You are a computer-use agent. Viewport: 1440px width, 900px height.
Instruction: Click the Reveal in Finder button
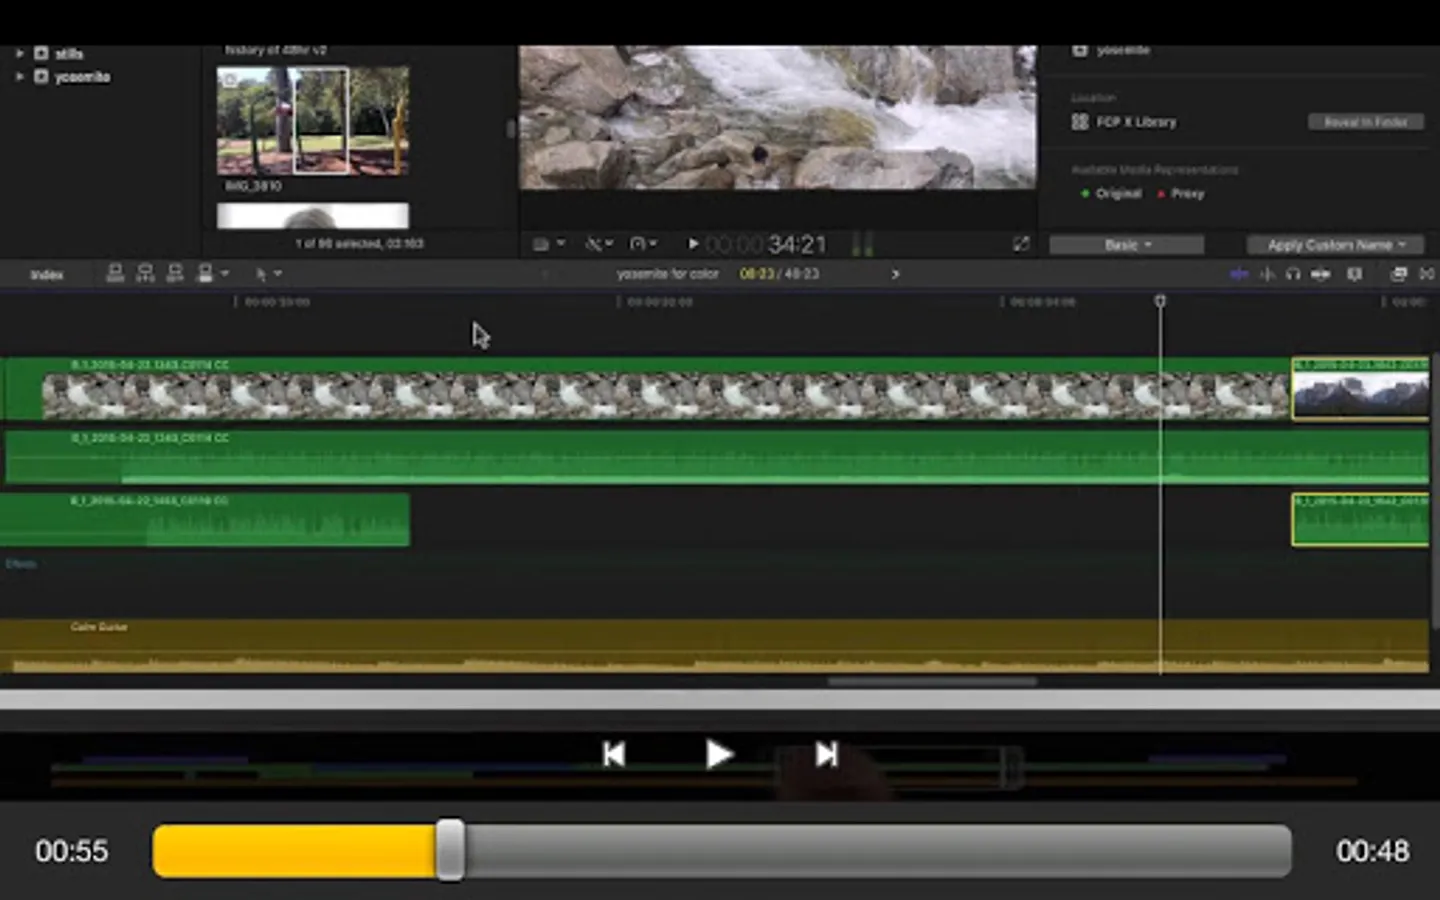tap(1365, 122)
